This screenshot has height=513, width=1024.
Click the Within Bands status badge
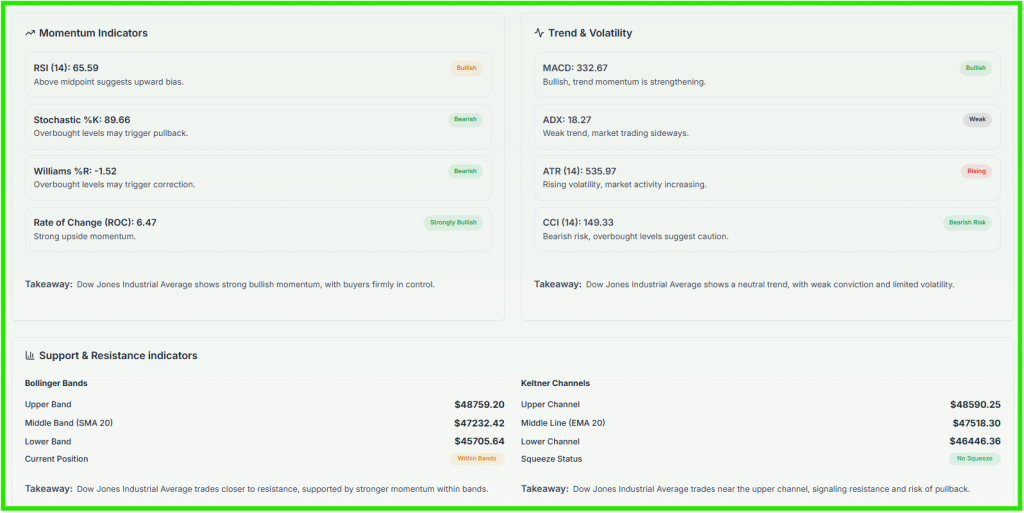476,459
